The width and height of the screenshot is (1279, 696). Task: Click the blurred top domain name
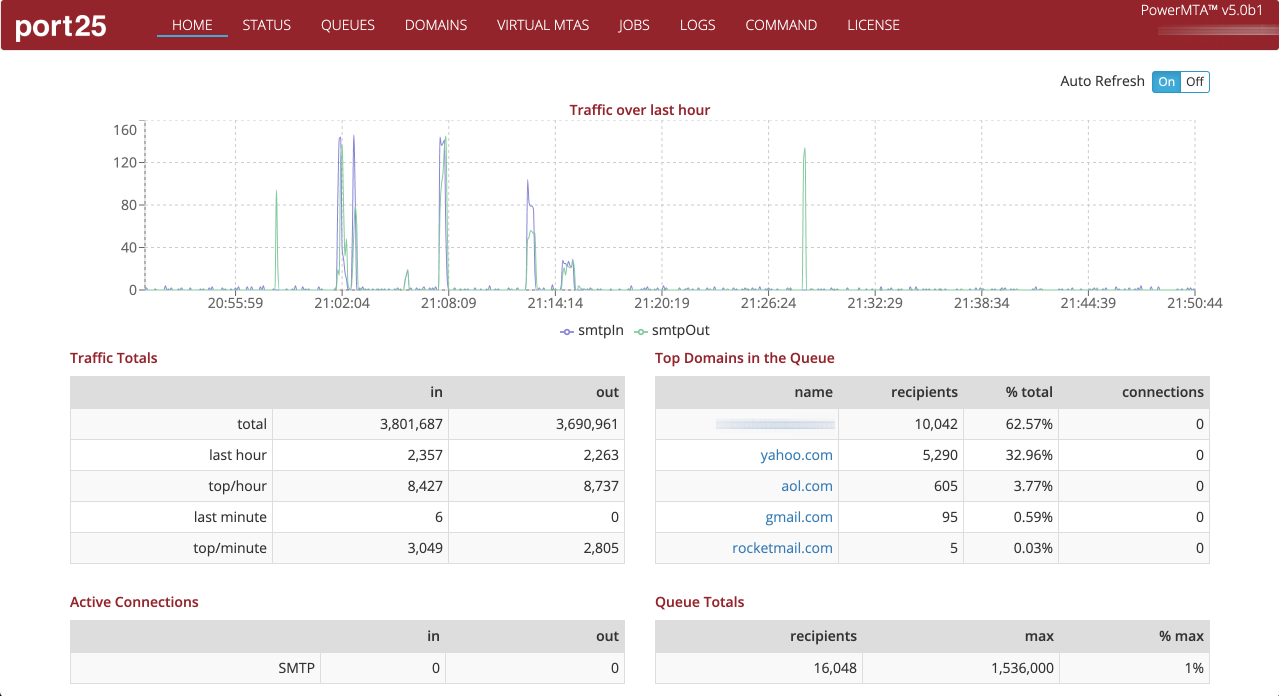(775, 424)
